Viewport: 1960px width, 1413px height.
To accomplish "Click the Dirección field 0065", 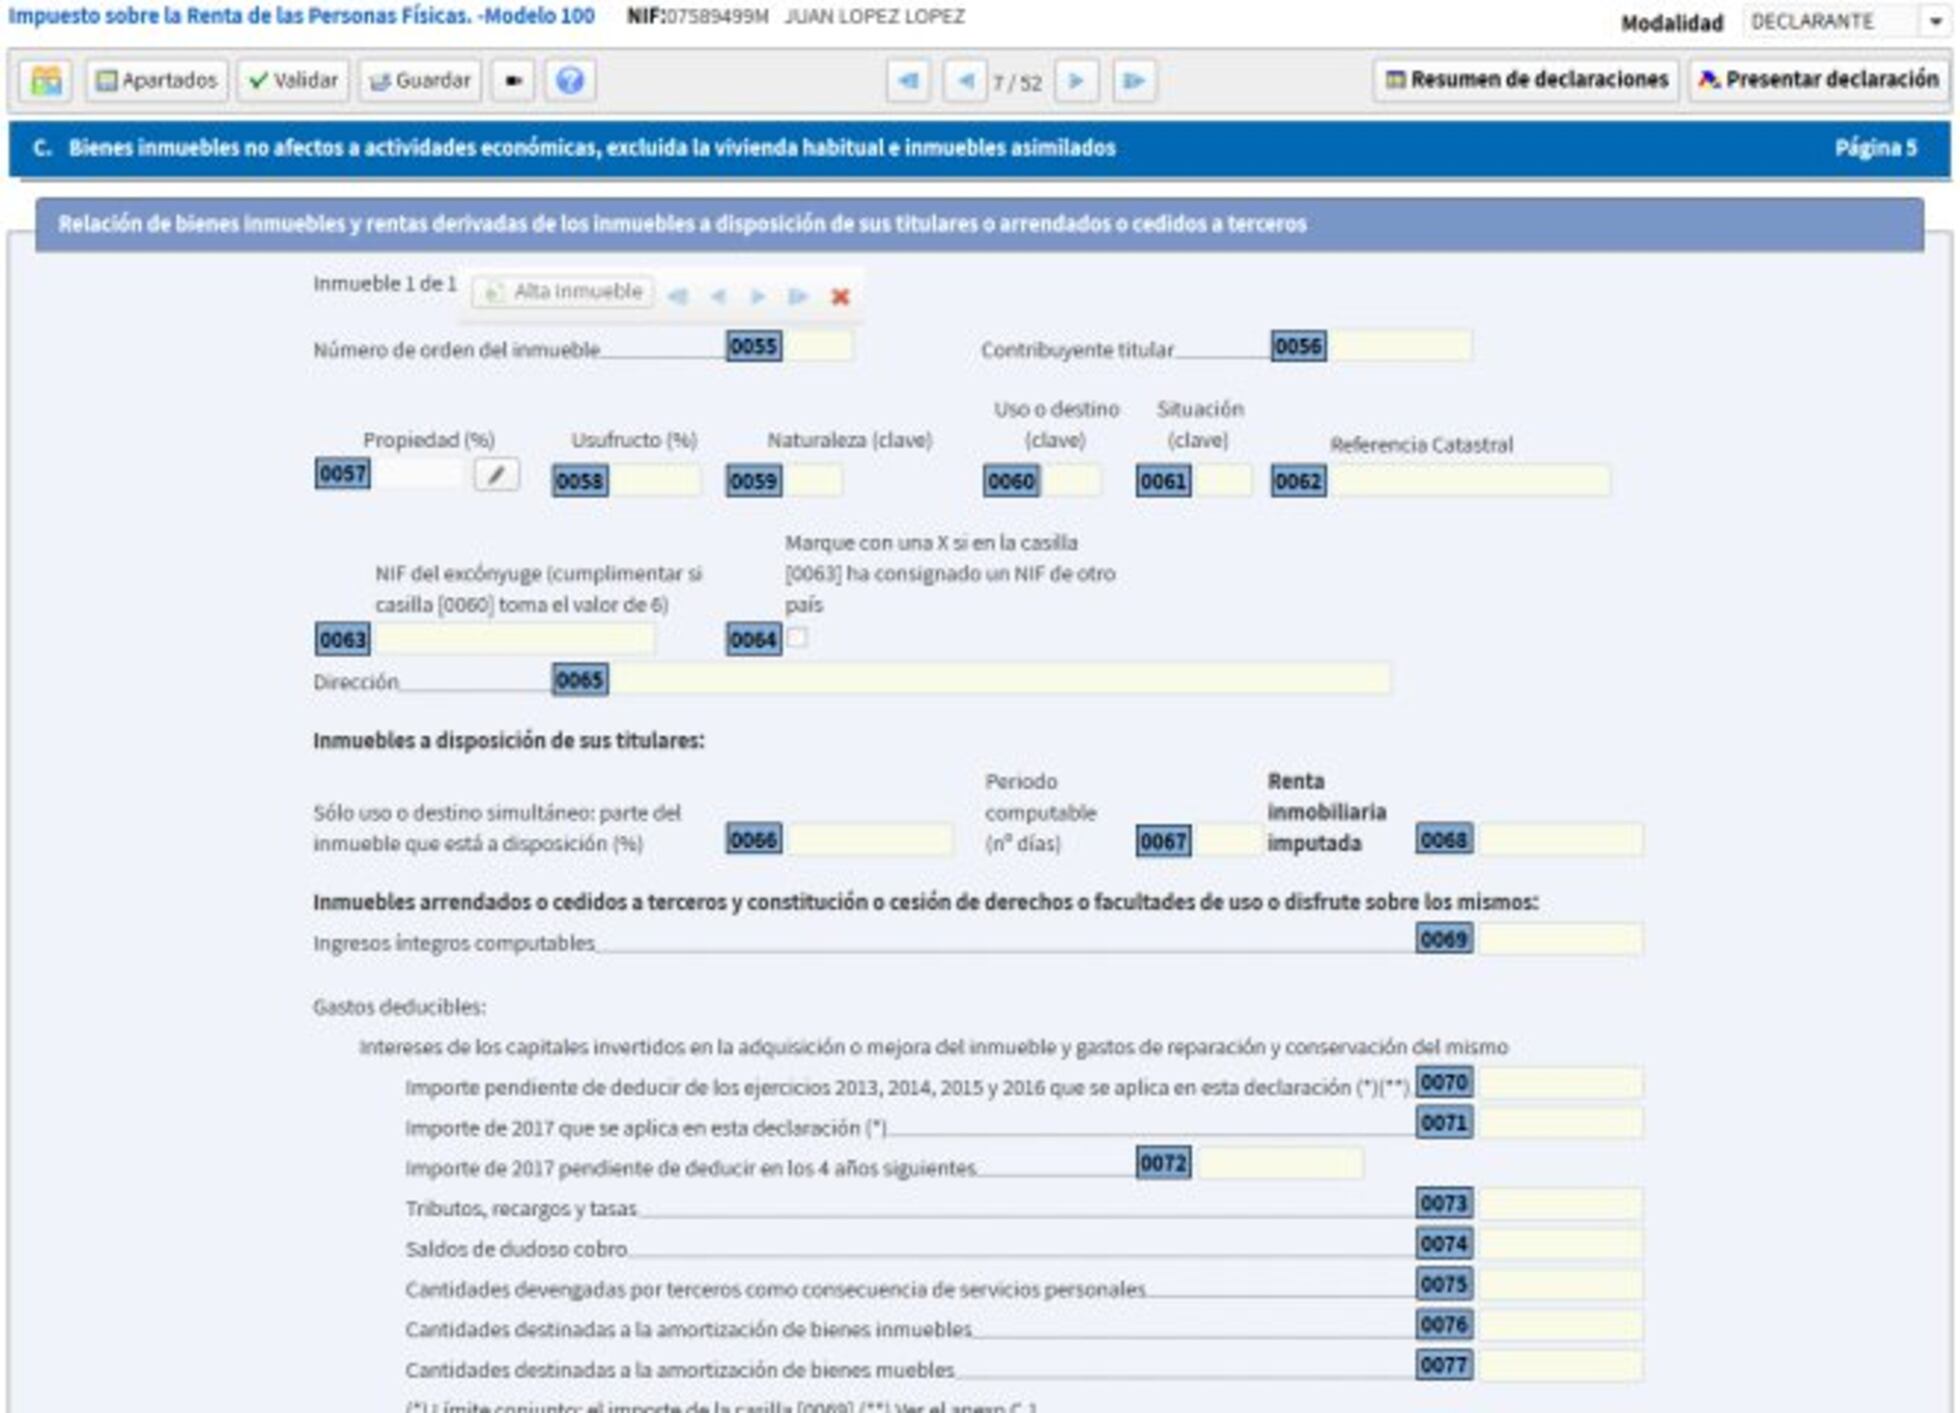I will [x=1000, y=680].
